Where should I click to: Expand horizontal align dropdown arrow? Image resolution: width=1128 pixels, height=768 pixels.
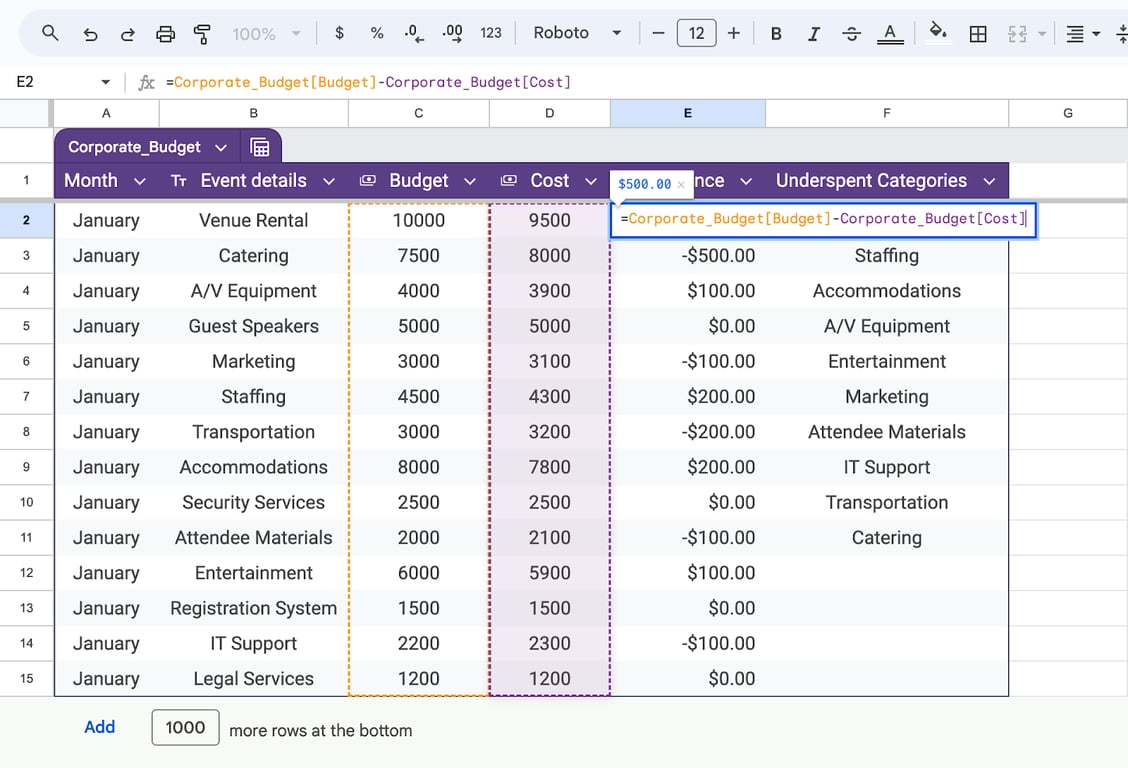[x=1096, y=34]
